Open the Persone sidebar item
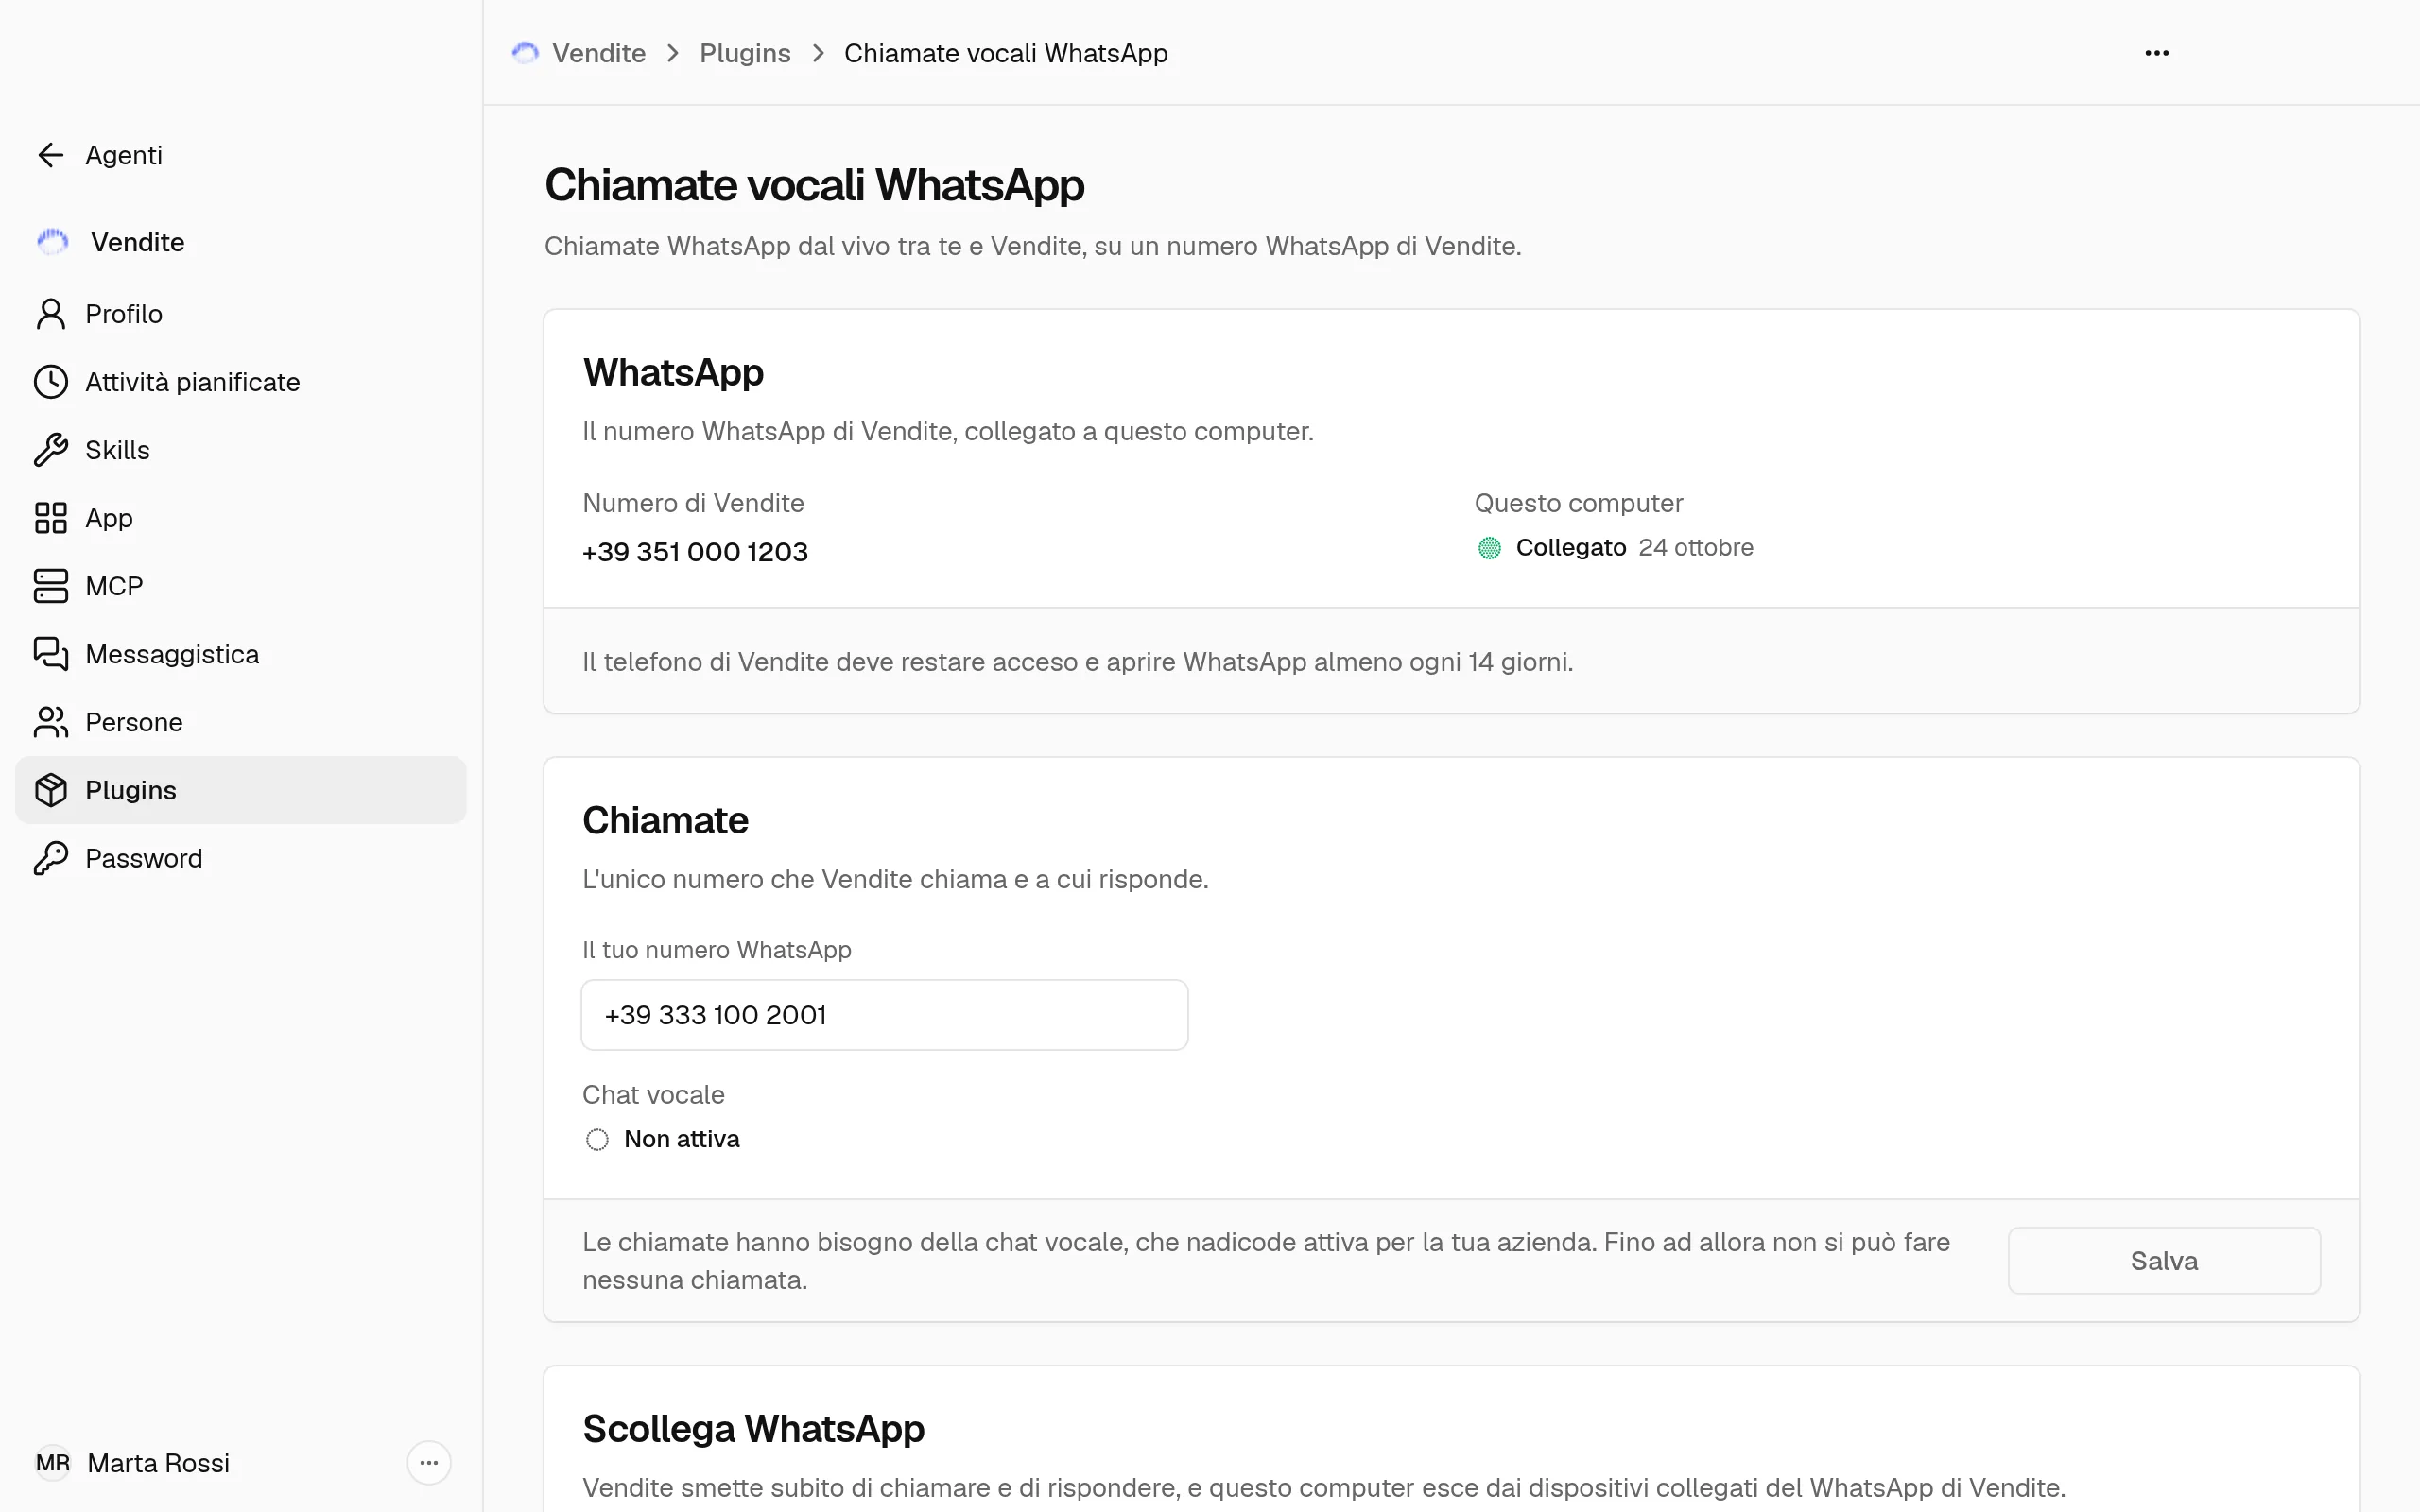 tap(241, 722)
